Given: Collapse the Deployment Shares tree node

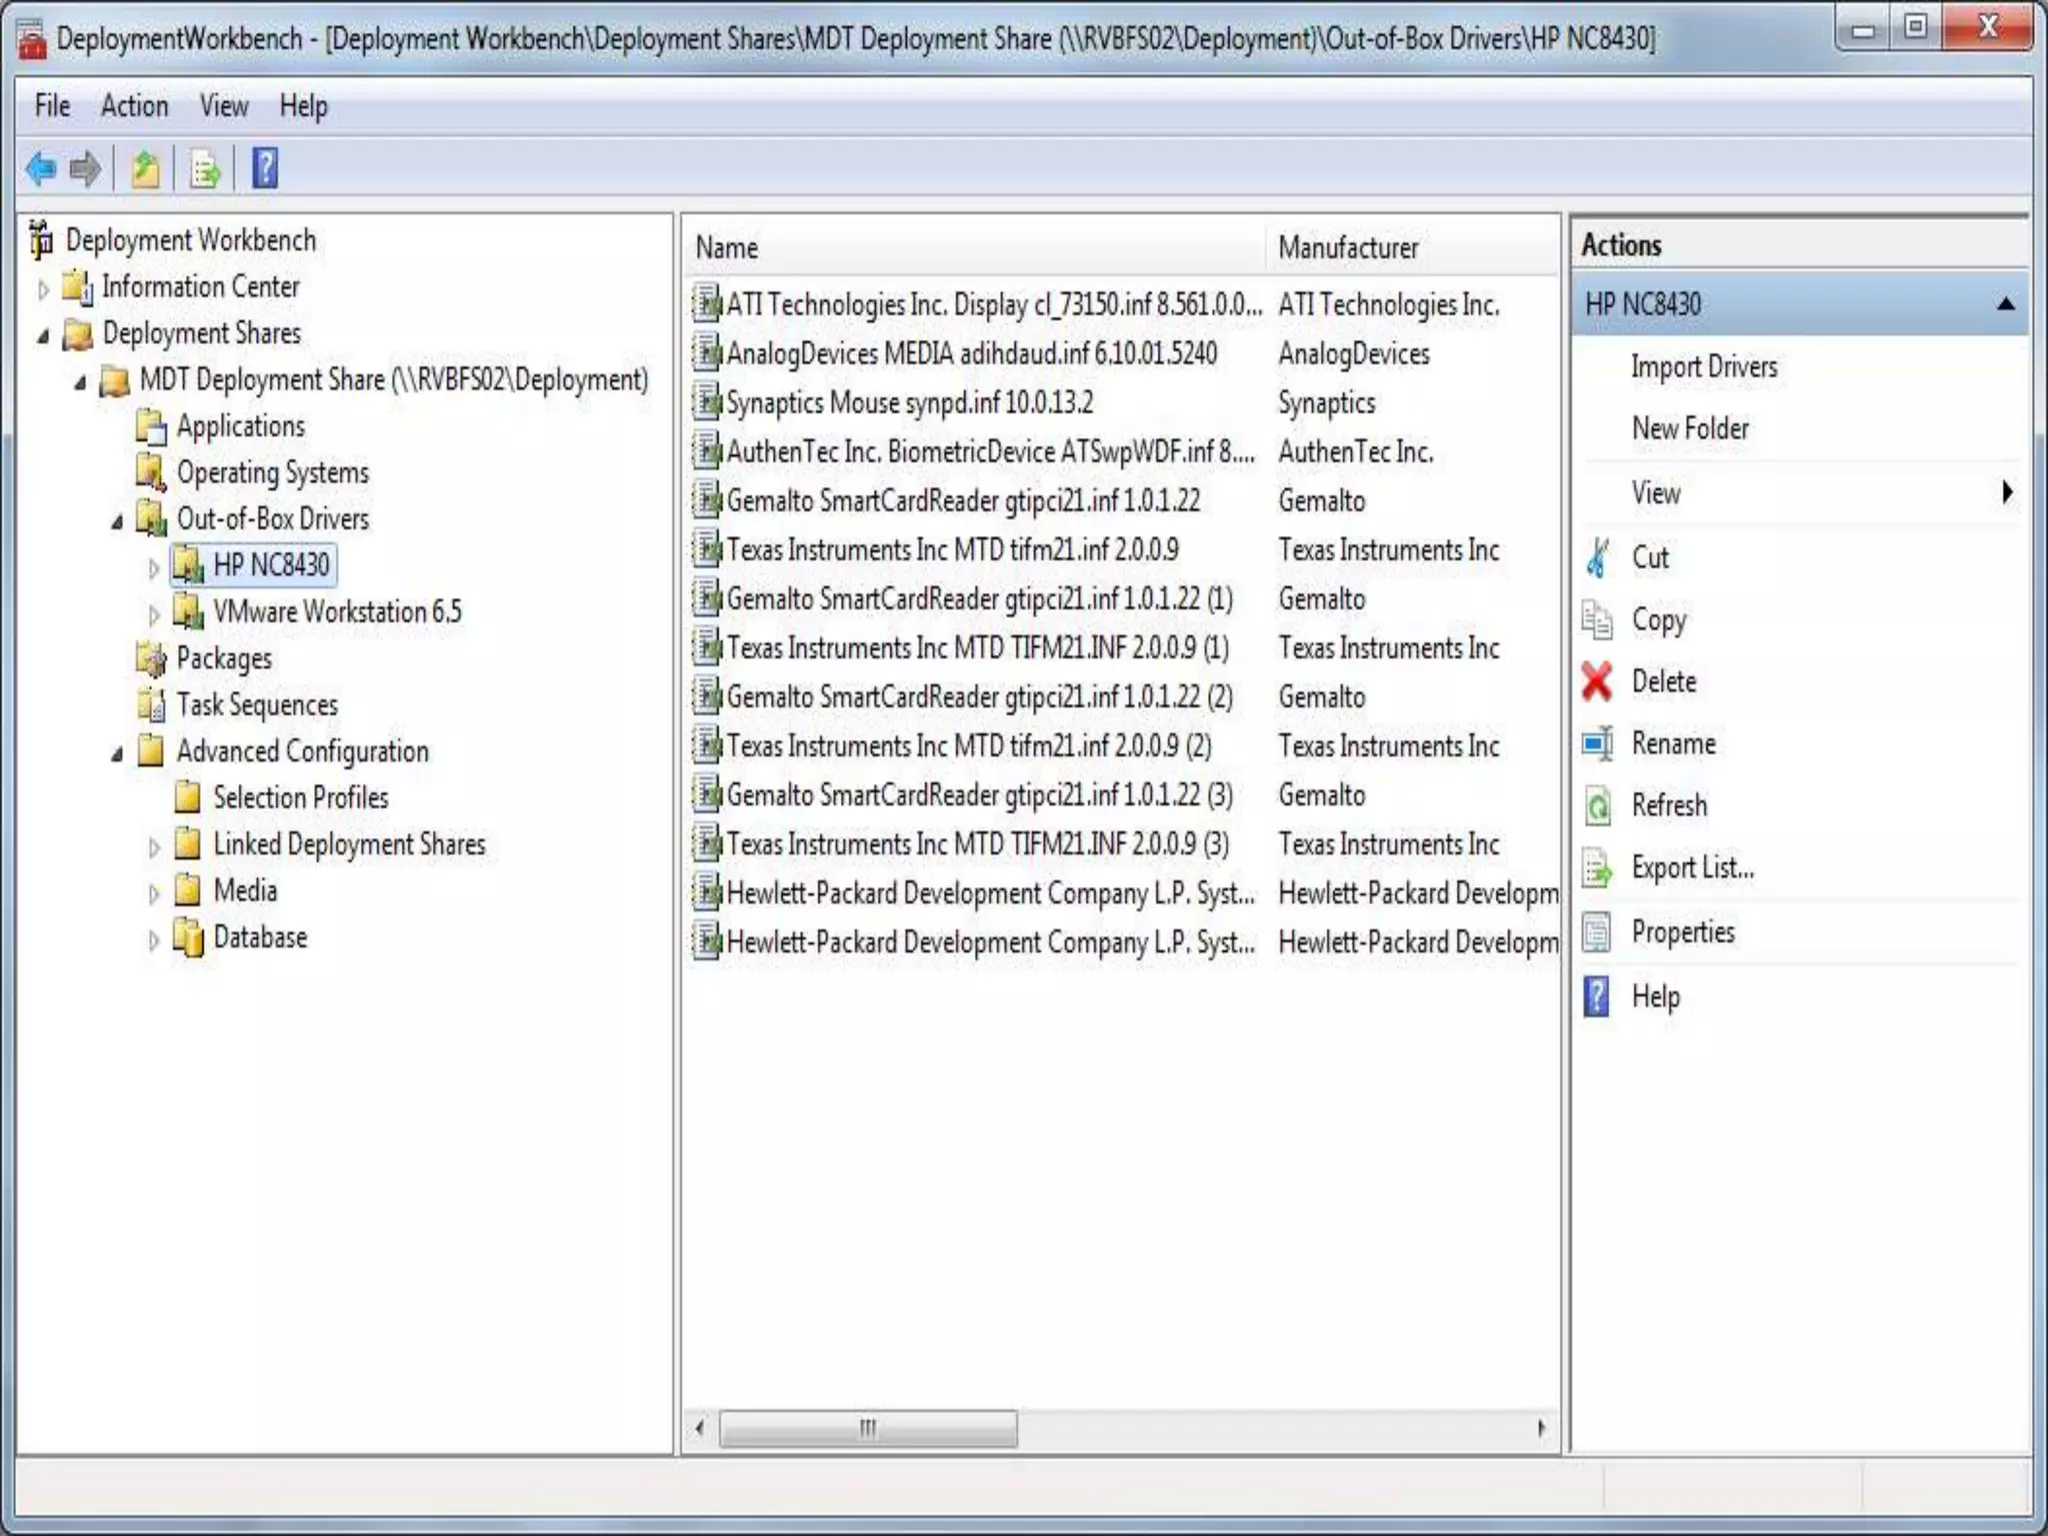Looking at the screenshot, I should click(x=43, y=336).
